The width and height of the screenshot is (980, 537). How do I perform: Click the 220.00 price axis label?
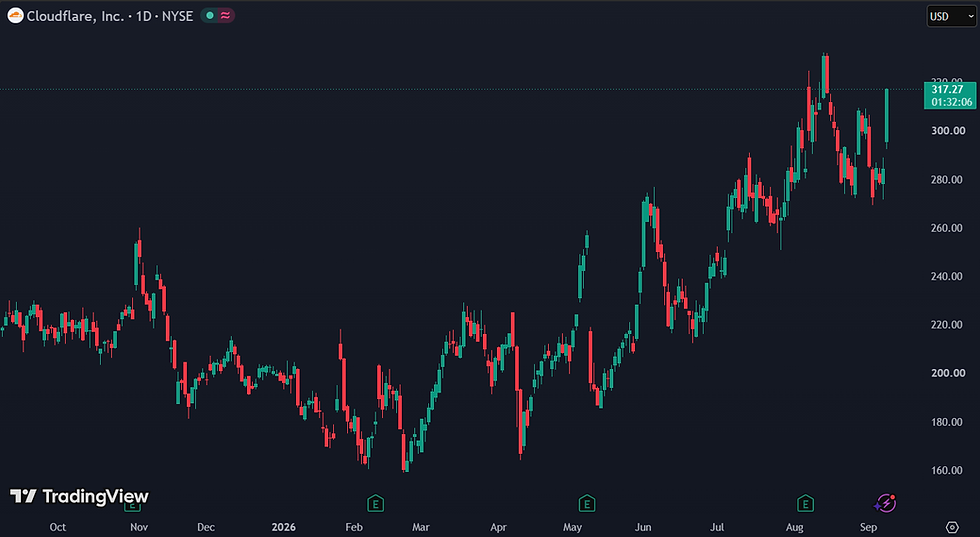pos(947,324)
